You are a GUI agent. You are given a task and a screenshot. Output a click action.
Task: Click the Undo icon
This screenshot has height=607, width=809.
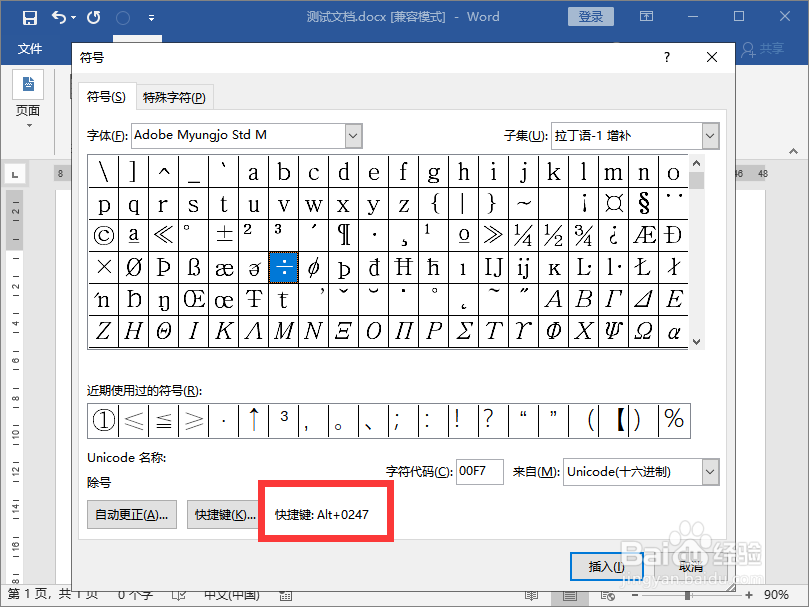tap(58, 17)
